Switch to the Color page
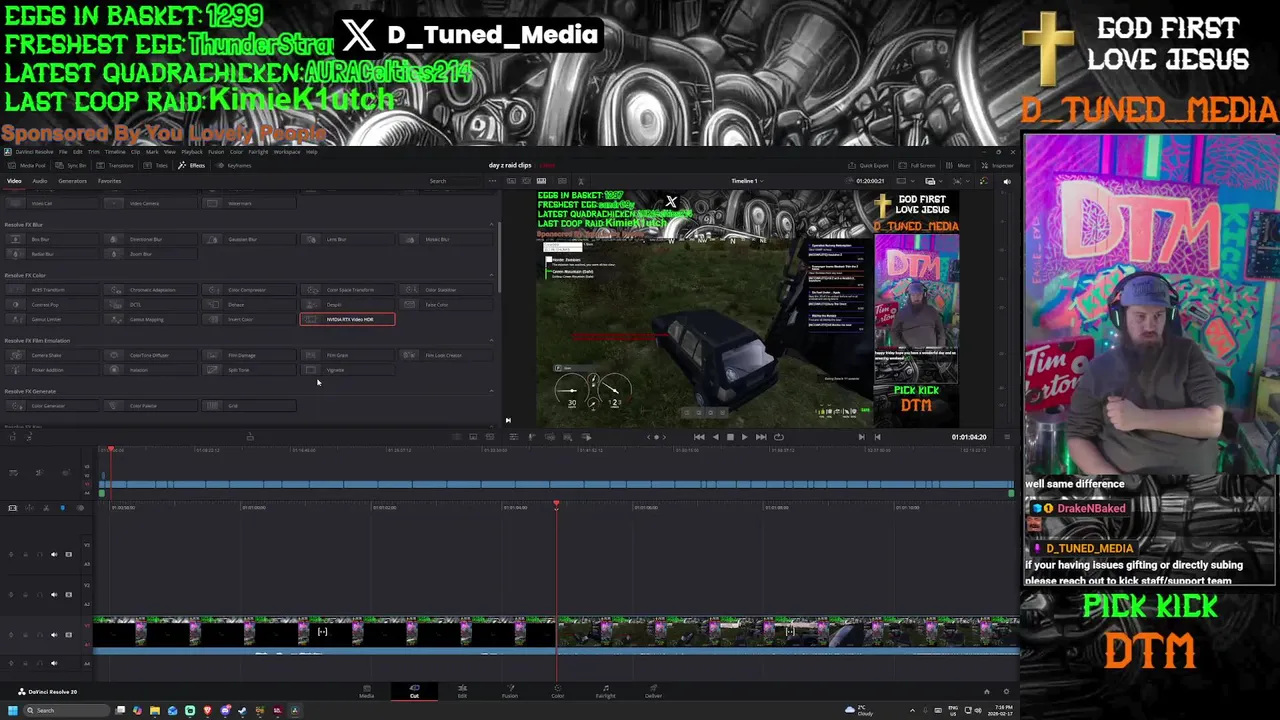This screenshot has height=720, width=1280. click(x=558, y=691)
